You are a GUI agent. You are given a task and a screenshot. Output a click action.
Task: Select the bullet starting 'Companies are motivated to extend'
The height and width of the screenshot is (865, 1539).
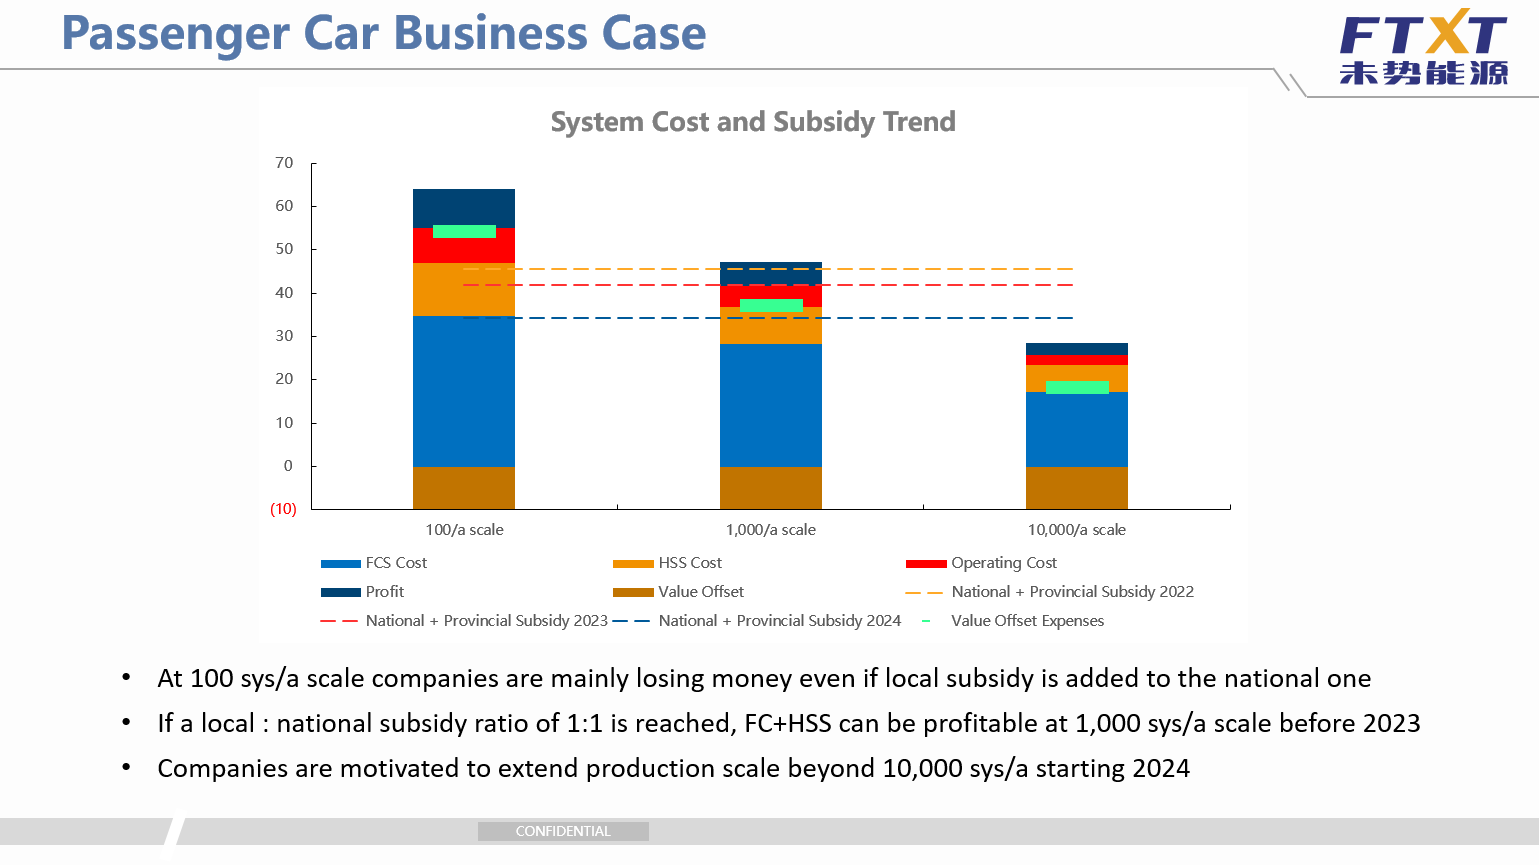pos(674,768)
